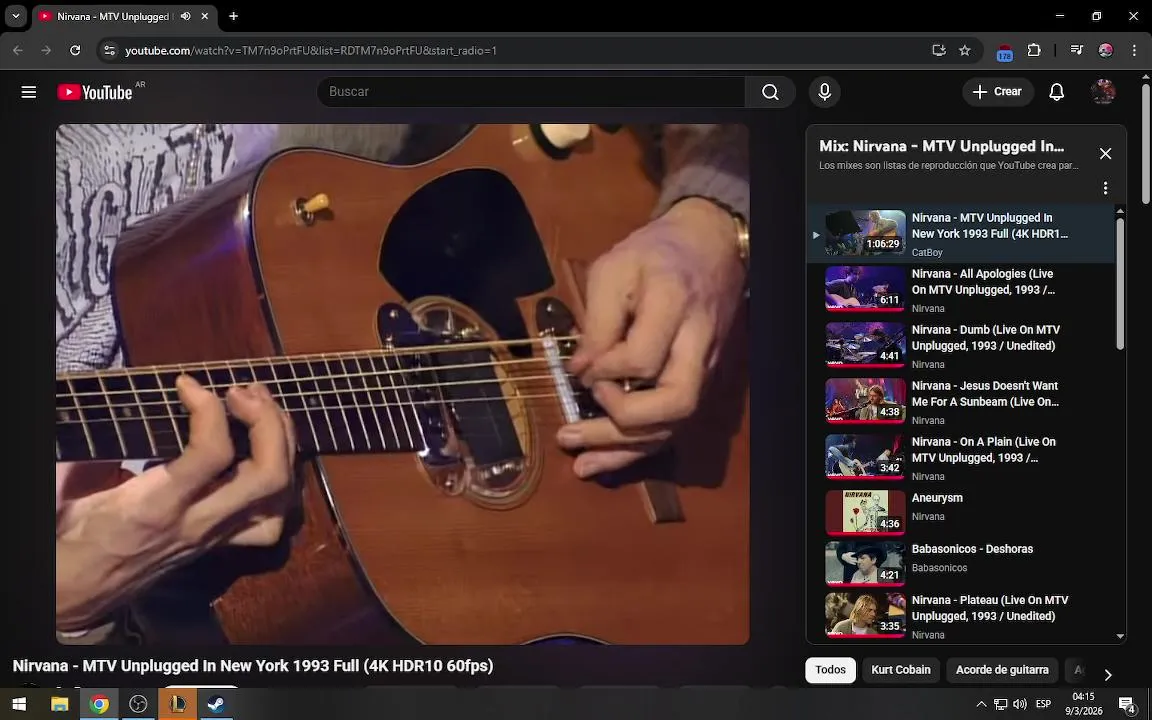View site information in the address bar

[109, 50]
